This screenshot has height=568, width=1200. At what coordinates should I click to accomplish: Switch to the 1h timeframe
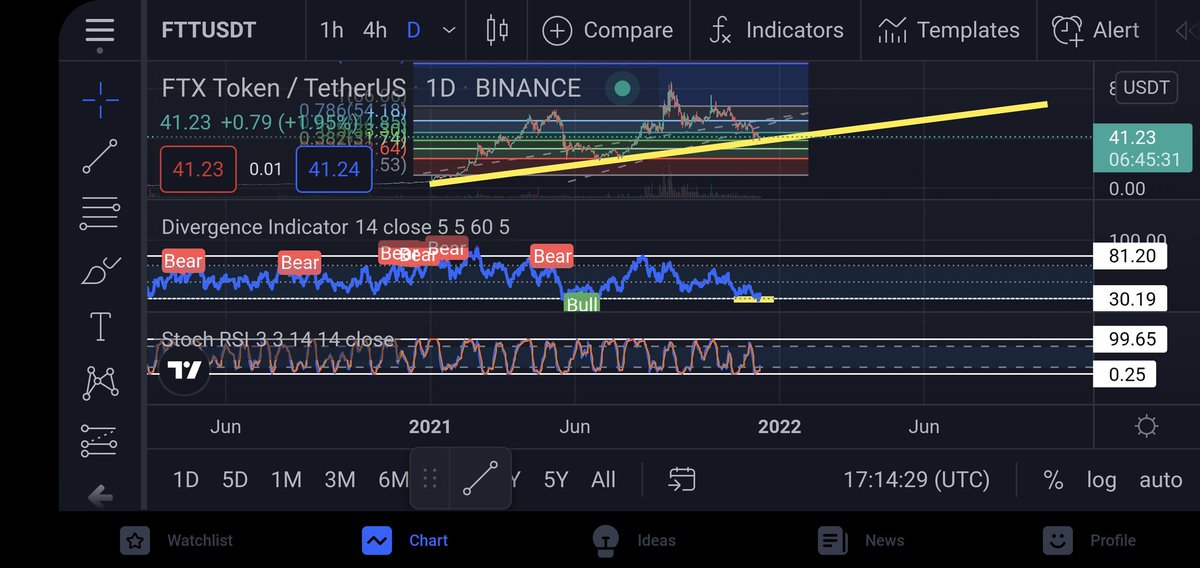[331, 30]
